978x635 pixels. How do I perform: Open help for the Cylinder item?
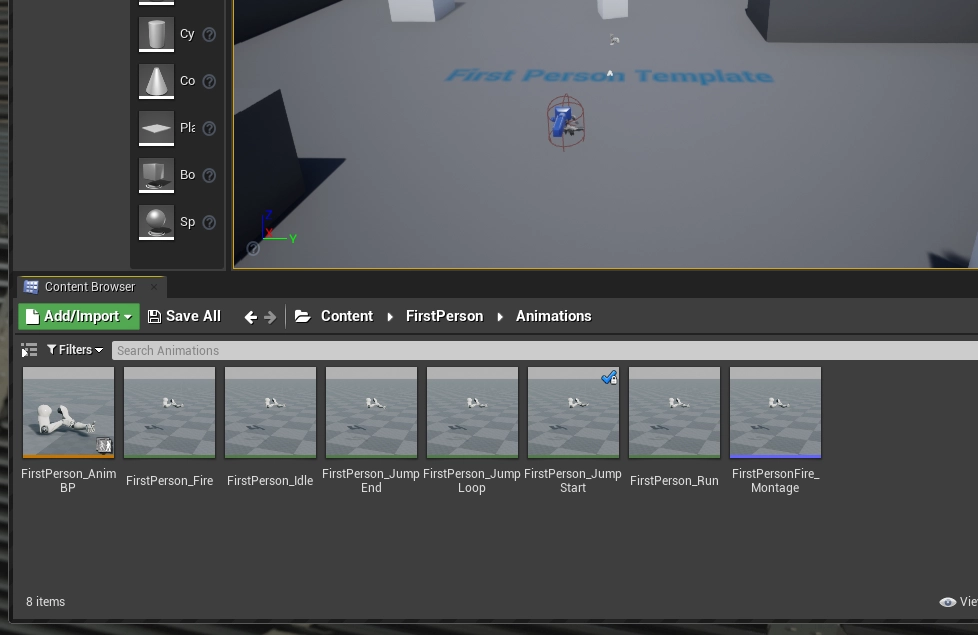point(210,34)
